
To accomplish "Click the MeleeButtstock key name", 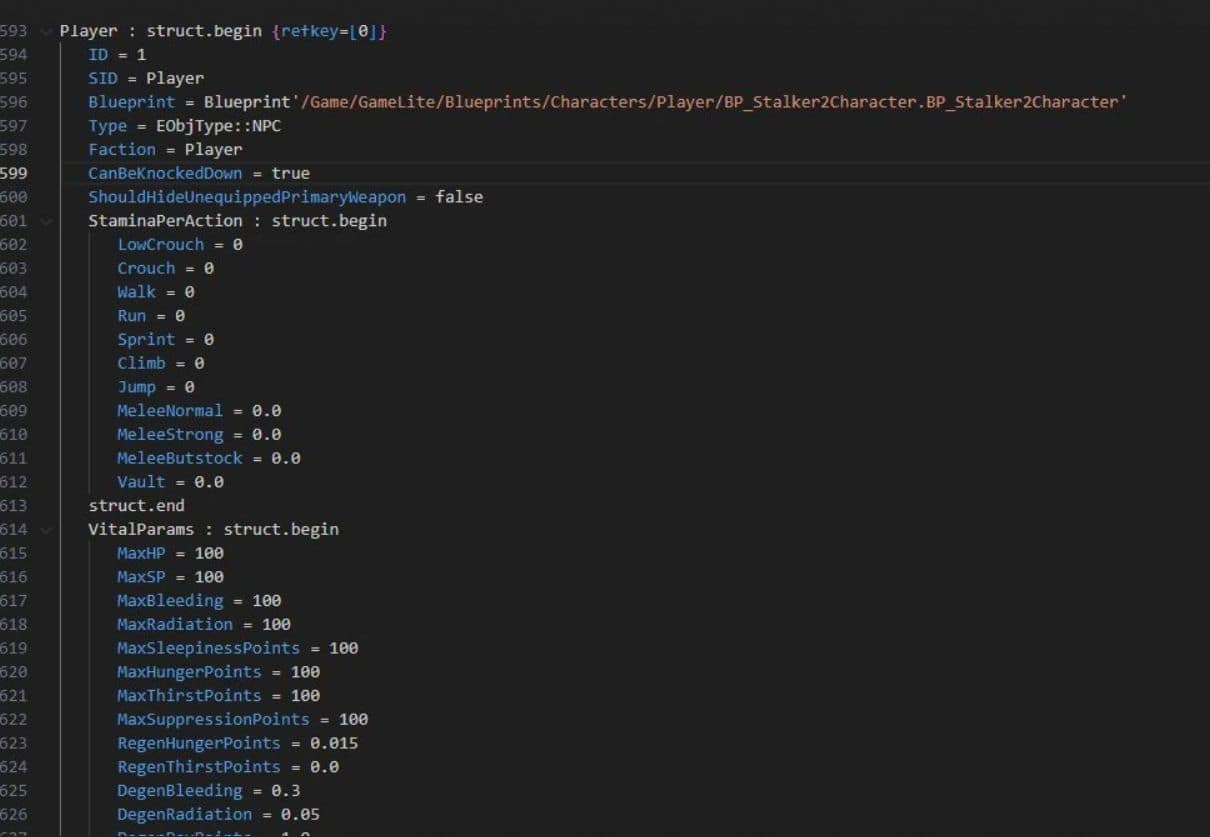I will pos(179,458).
